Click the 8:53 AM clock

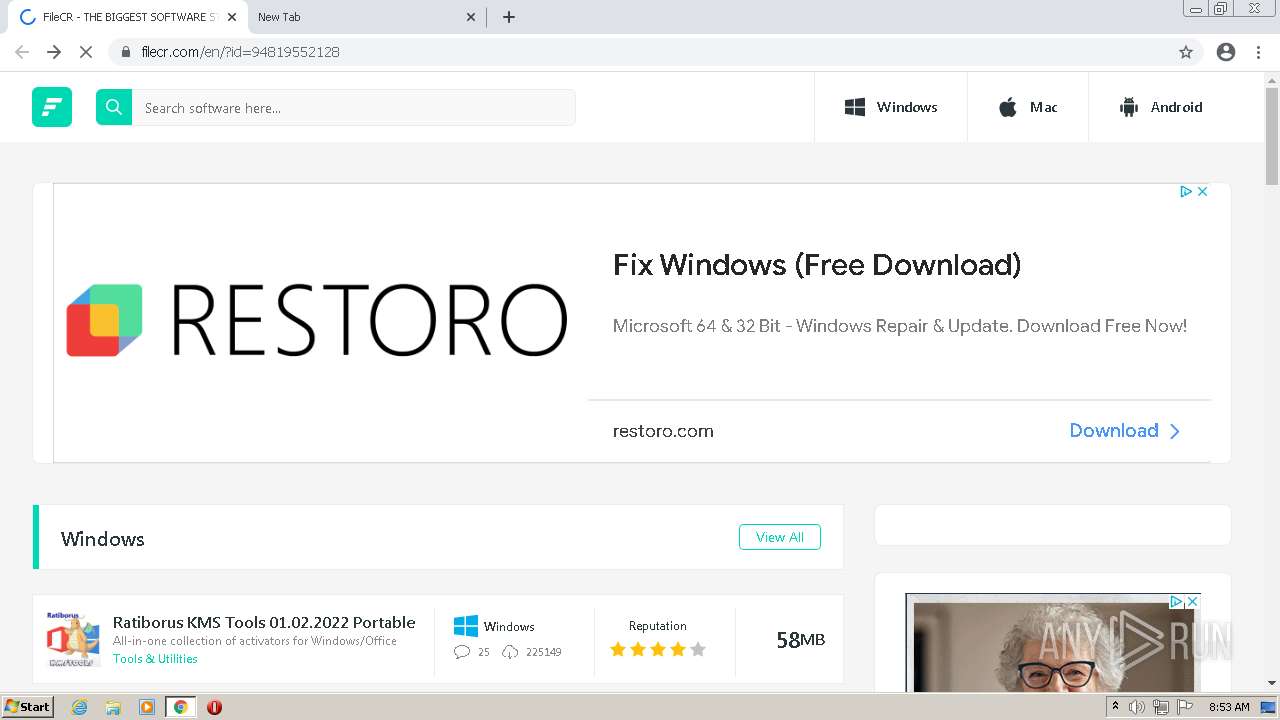(x=1230, y=707)
